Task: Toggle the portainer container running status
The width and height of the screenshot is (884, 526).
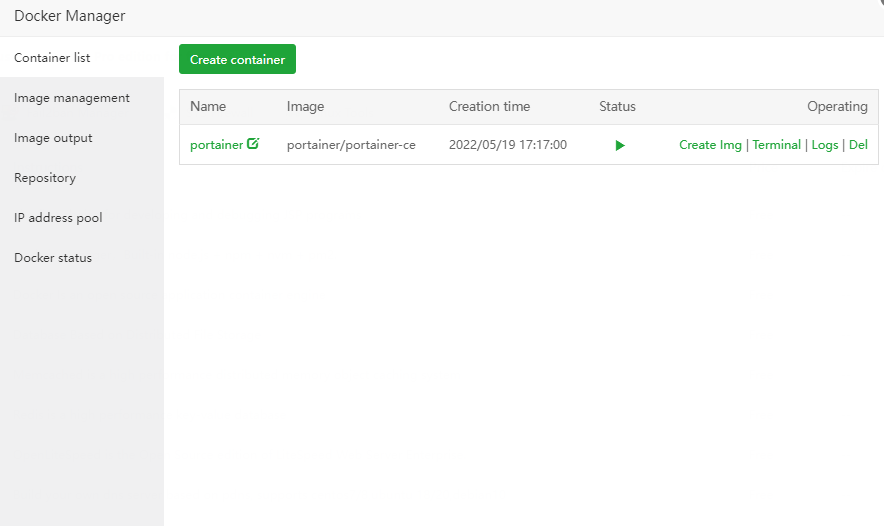Action: pos(620,145)
